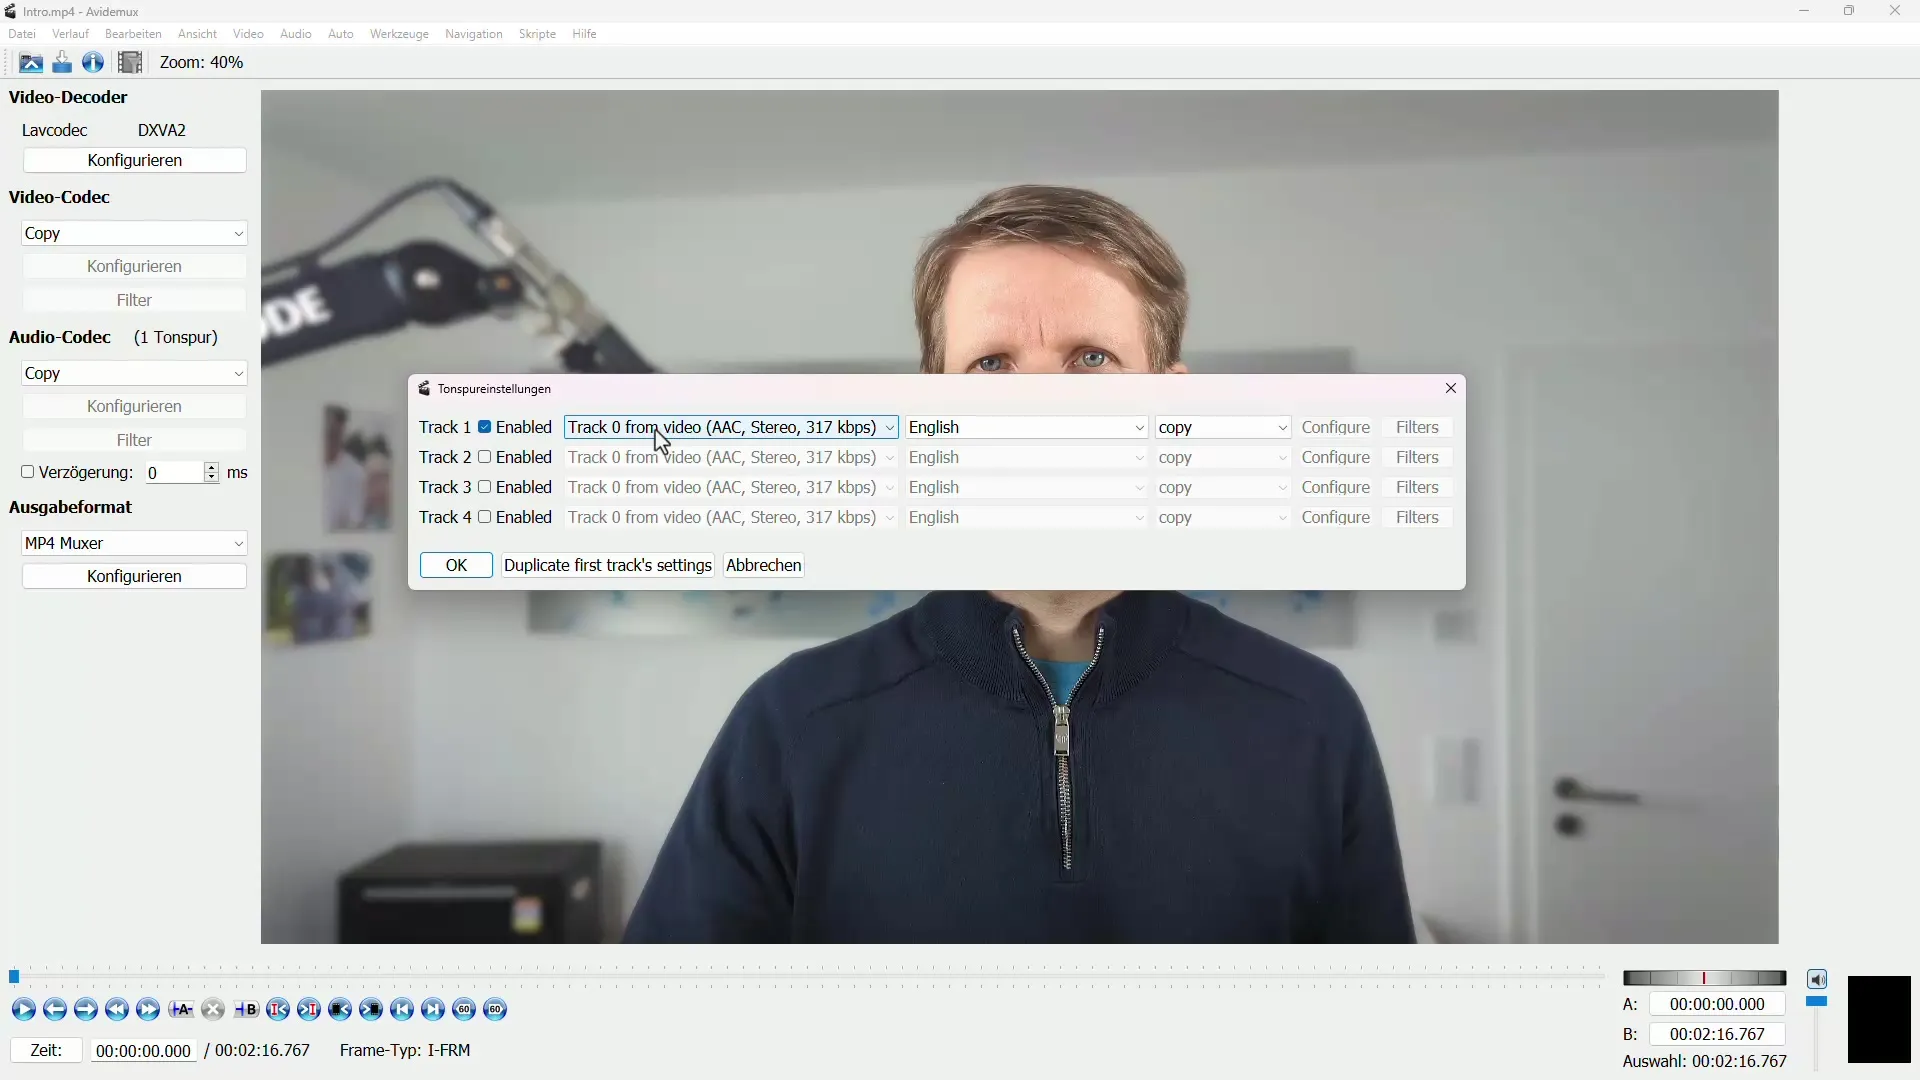The image size is (1920, 1080).
Task: Click OK to confirm Tonspureinstellungen dialog
Action: pyautogui.click(x=456, y=564)
